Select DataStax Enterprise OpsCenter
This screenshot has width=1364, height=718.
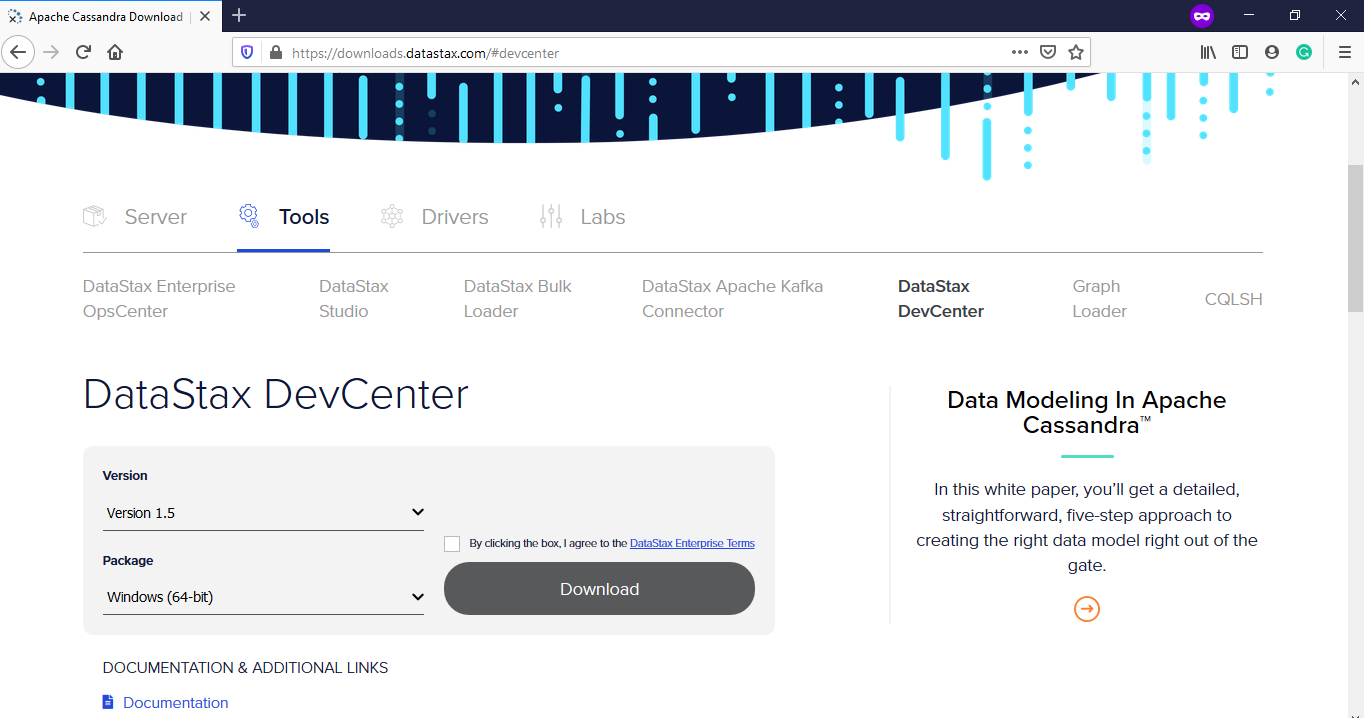(159, 299)
